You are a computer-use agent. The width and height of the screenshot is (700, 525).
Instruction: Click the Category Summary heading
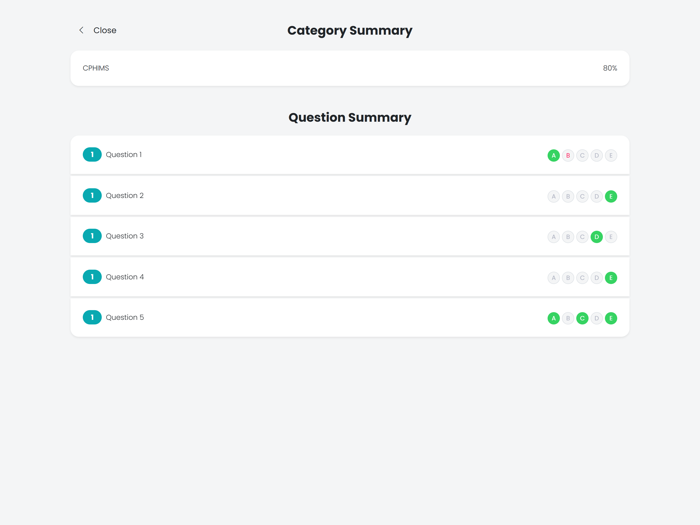[x=350, y=31]
